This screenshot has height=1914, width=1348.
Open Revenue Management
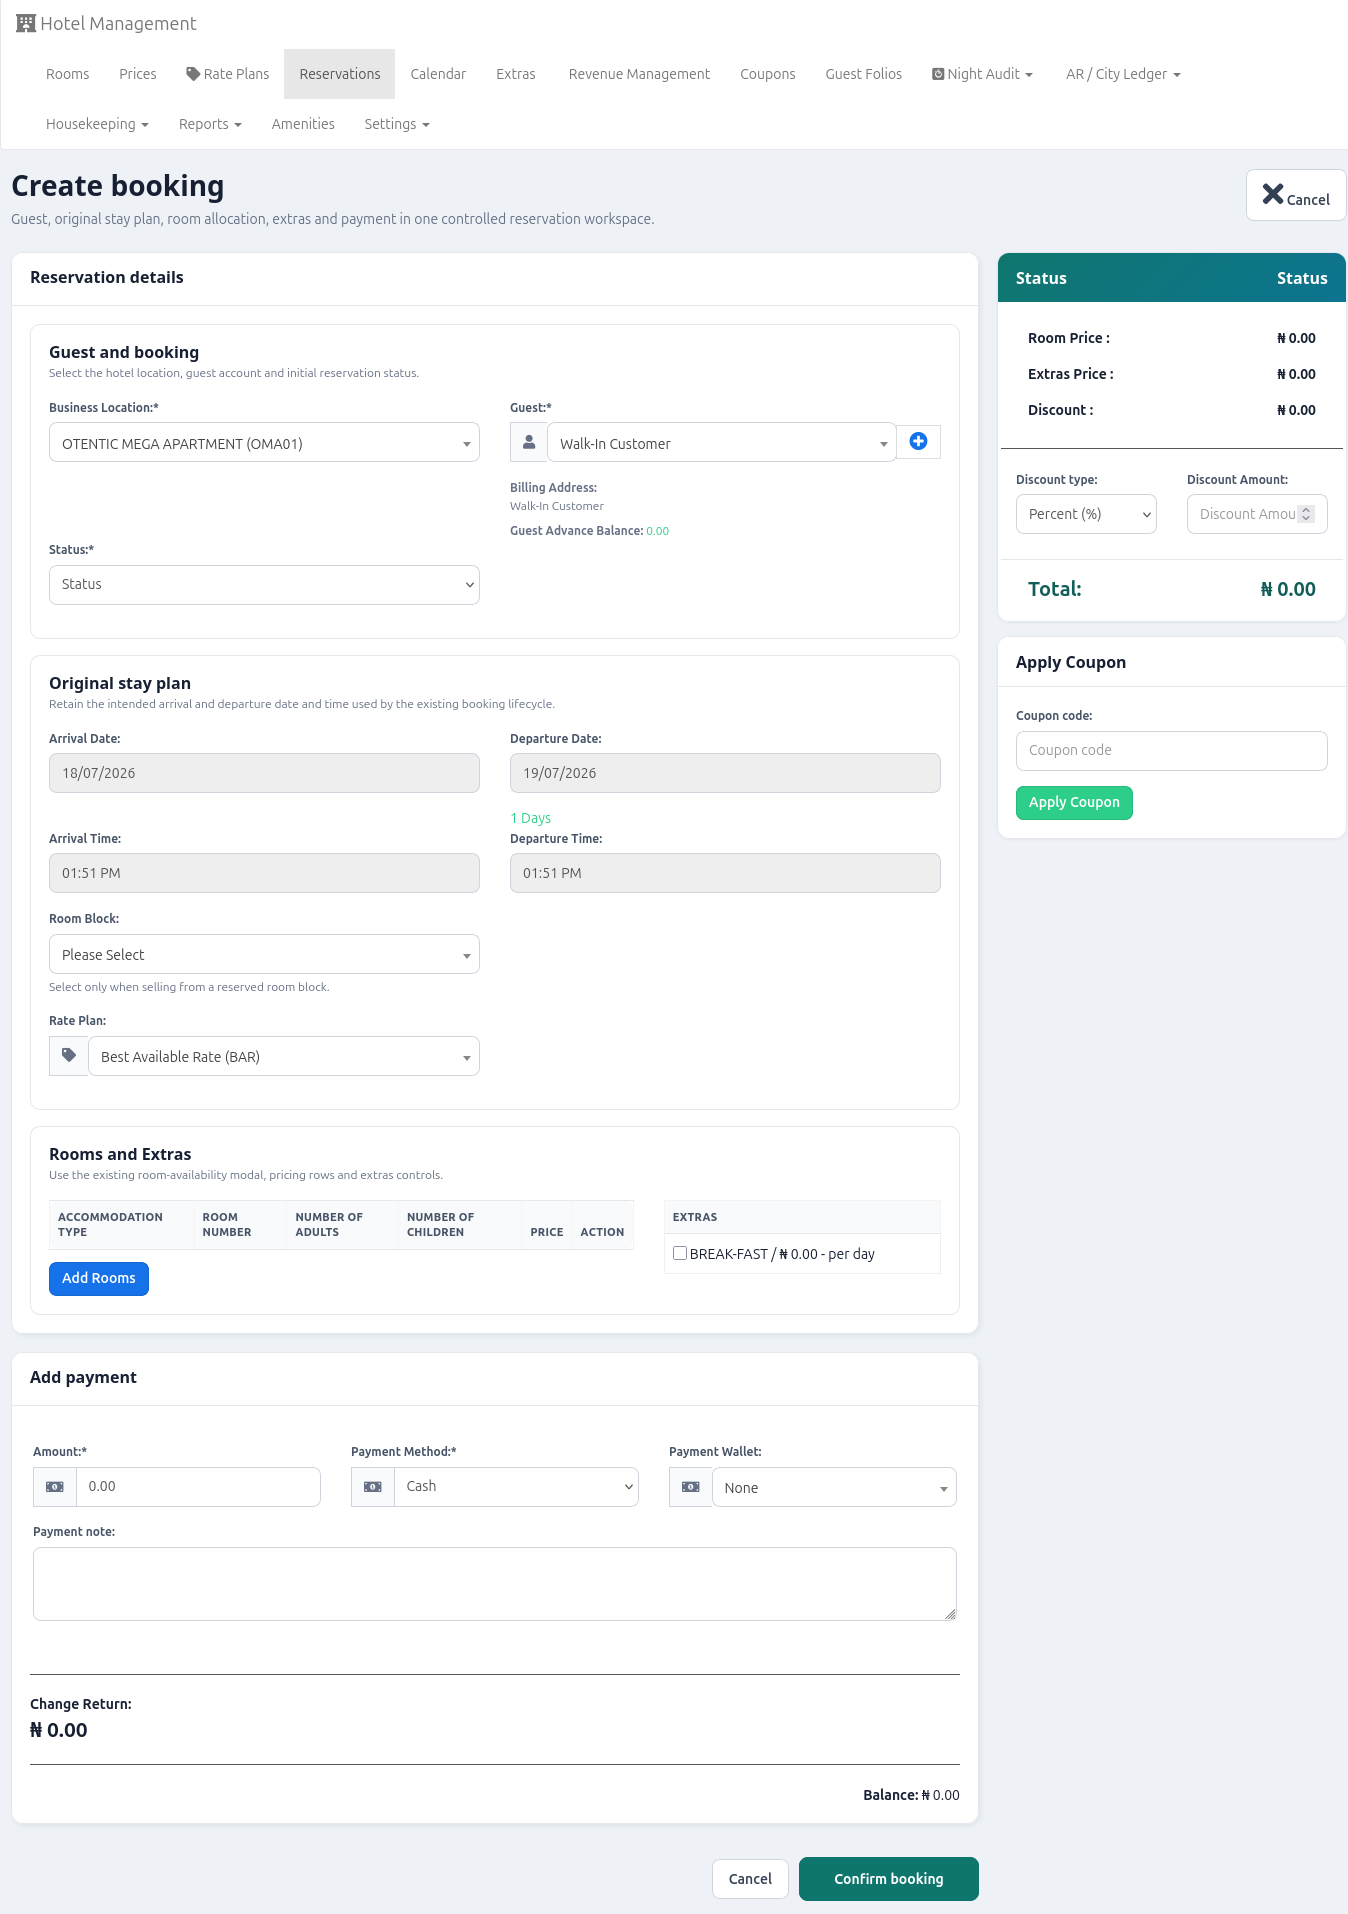coord(639,74)
